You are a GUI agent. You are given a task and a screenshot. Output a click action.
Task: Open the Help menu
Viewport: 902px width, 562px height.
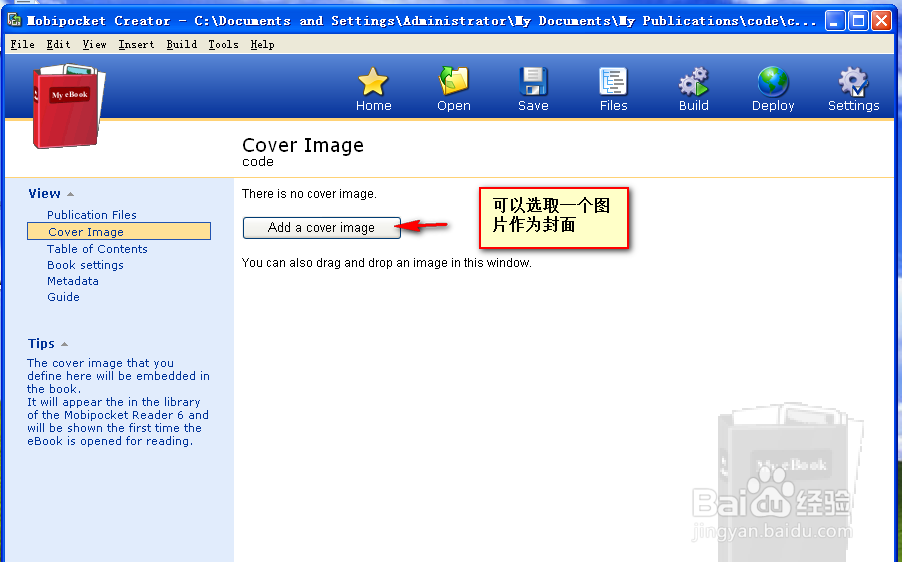(x=262, y=44)
